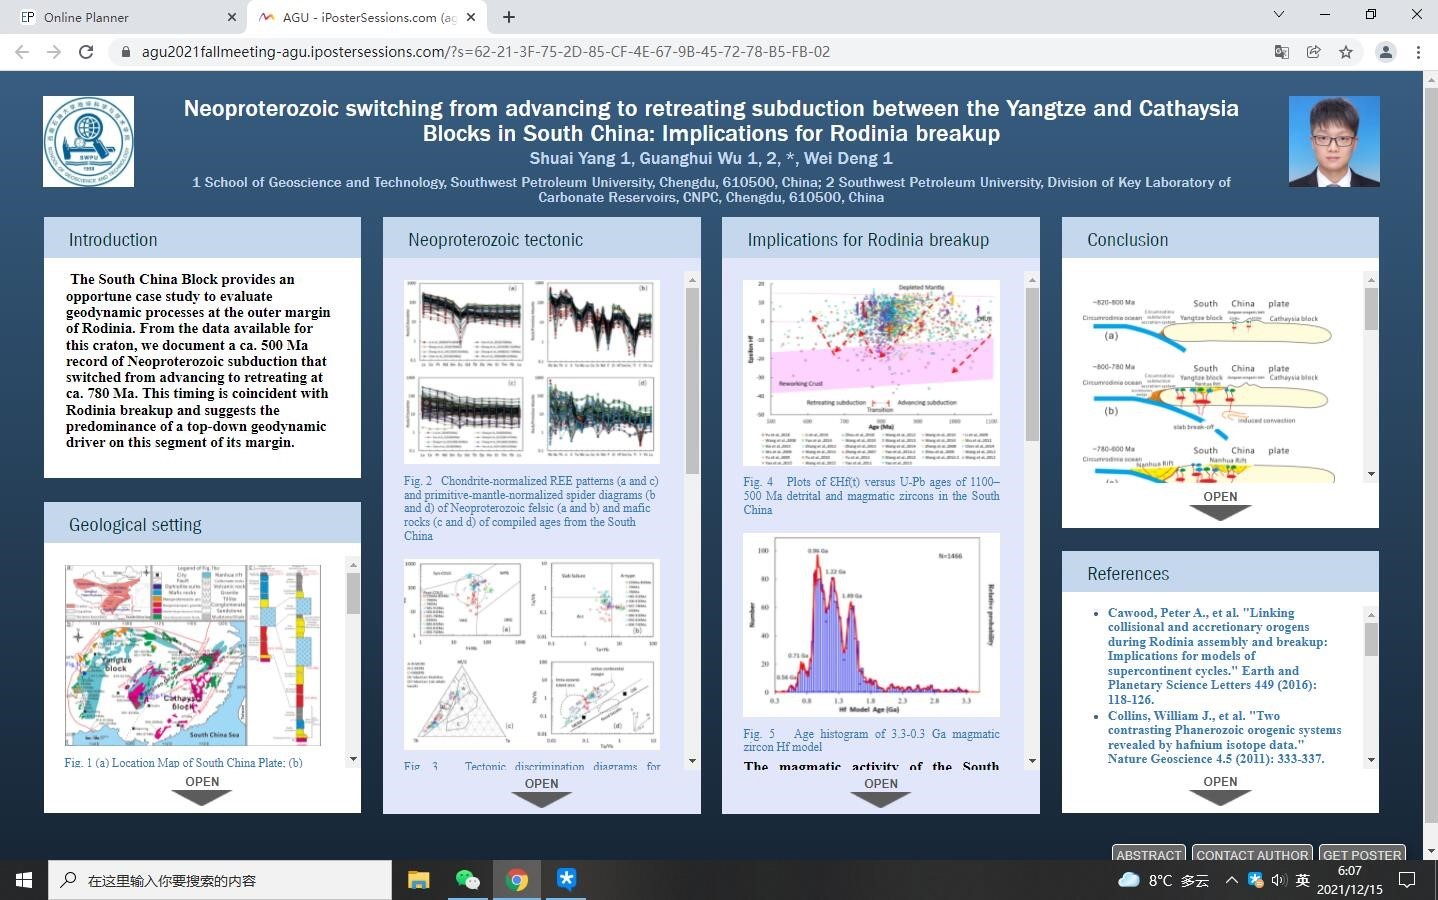Open WeChat from the taskbar

467,880
